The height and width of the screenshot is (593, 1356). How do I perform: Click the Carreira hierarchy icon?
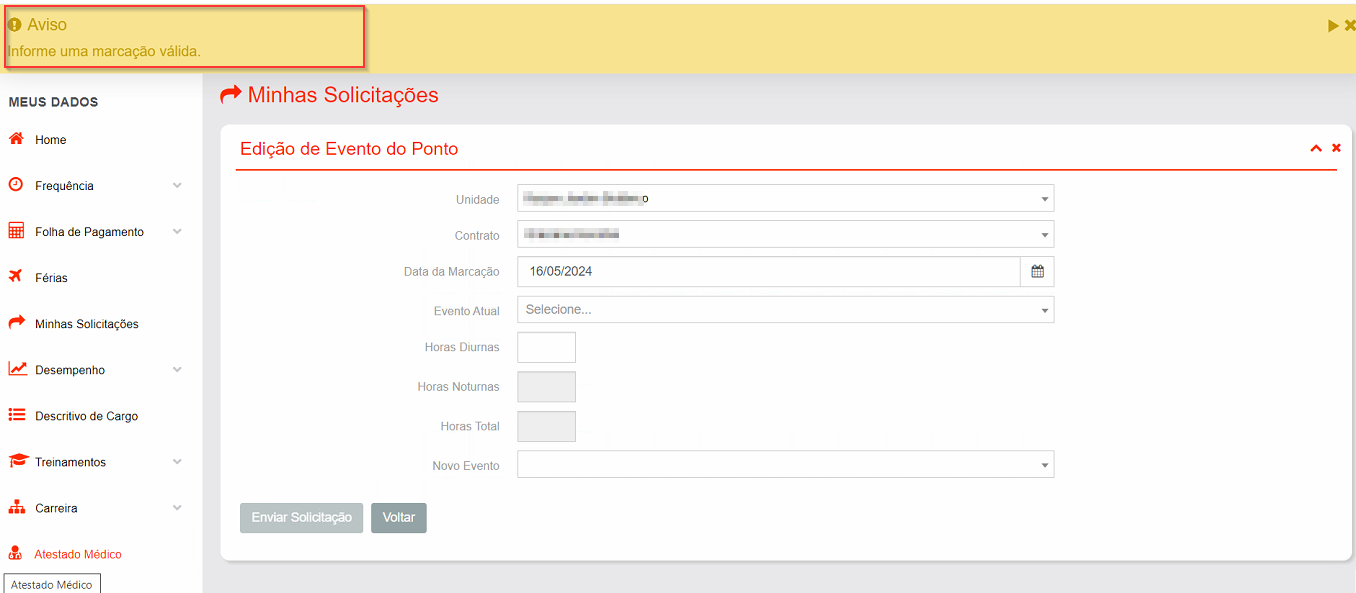(x=16, y=507)
